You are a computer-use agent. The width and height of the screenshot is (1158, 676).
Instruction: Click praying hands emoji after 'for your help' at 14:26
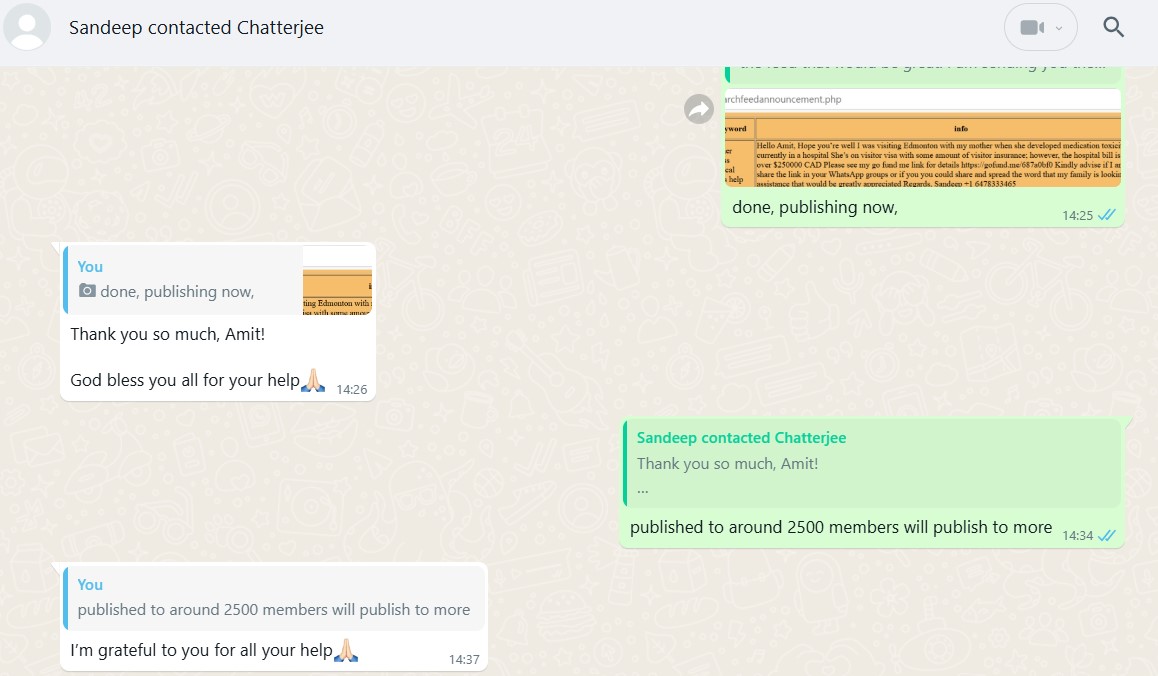[313, 380]
